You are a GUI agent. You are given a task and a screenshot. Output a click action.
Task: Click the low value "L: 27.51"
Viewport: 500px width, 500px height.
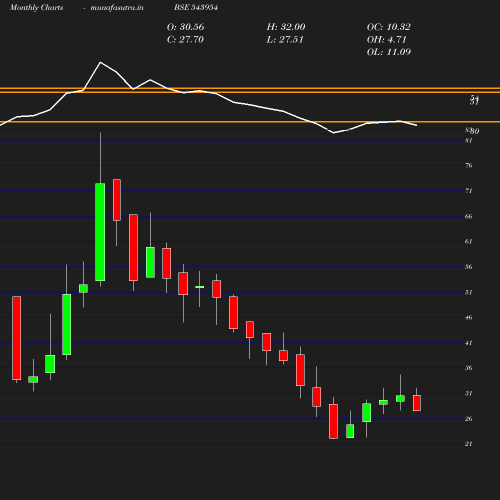click(285, 40)
